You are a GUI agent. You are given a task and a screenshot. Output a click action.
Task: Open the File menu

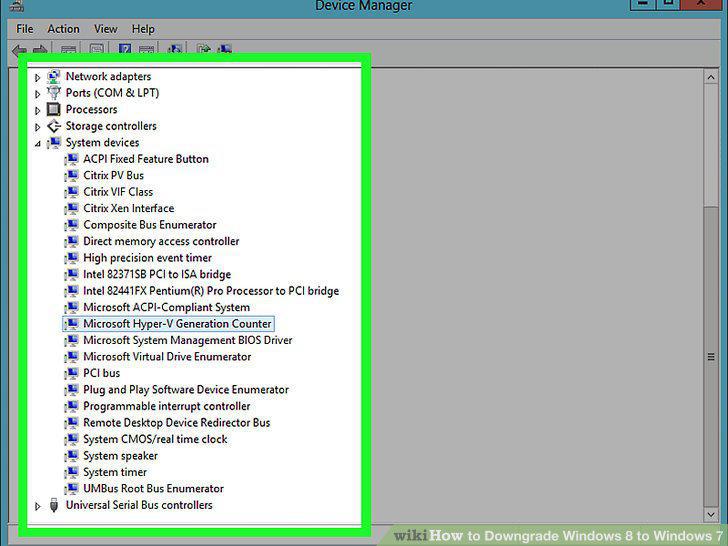[25, 29]
